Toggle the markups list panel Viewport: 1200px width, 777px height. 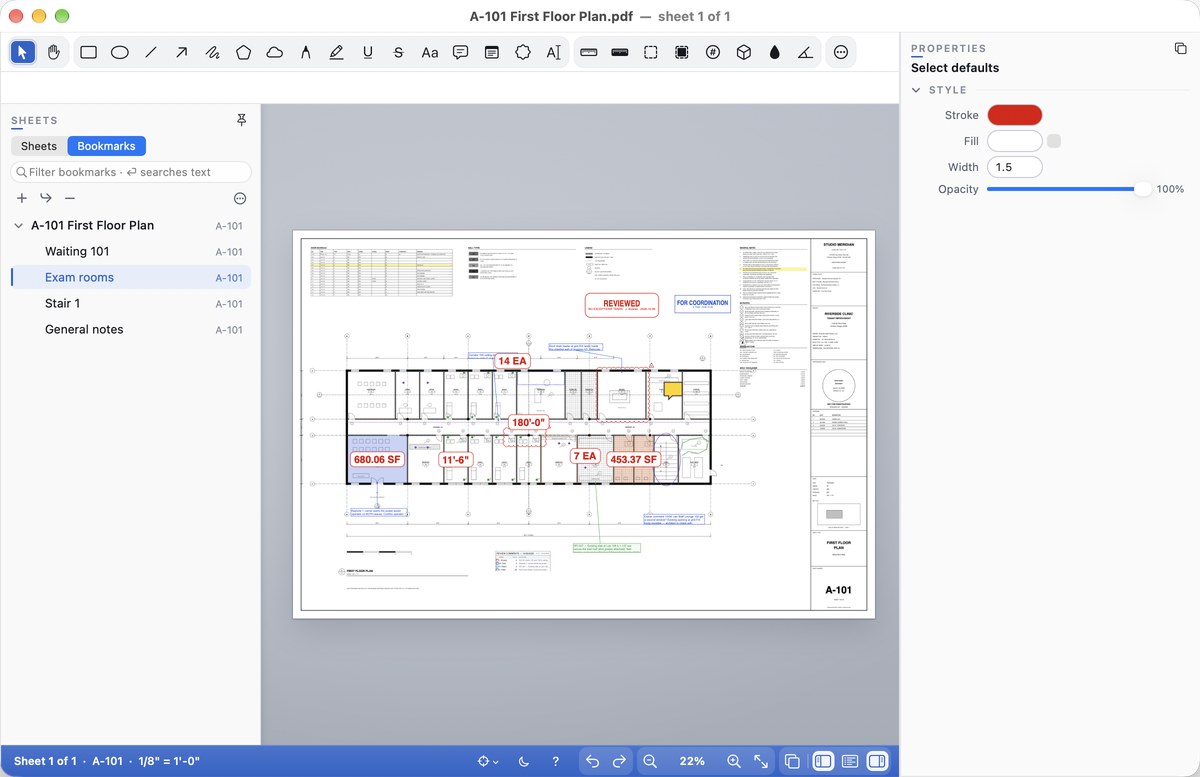coord(850,761)
